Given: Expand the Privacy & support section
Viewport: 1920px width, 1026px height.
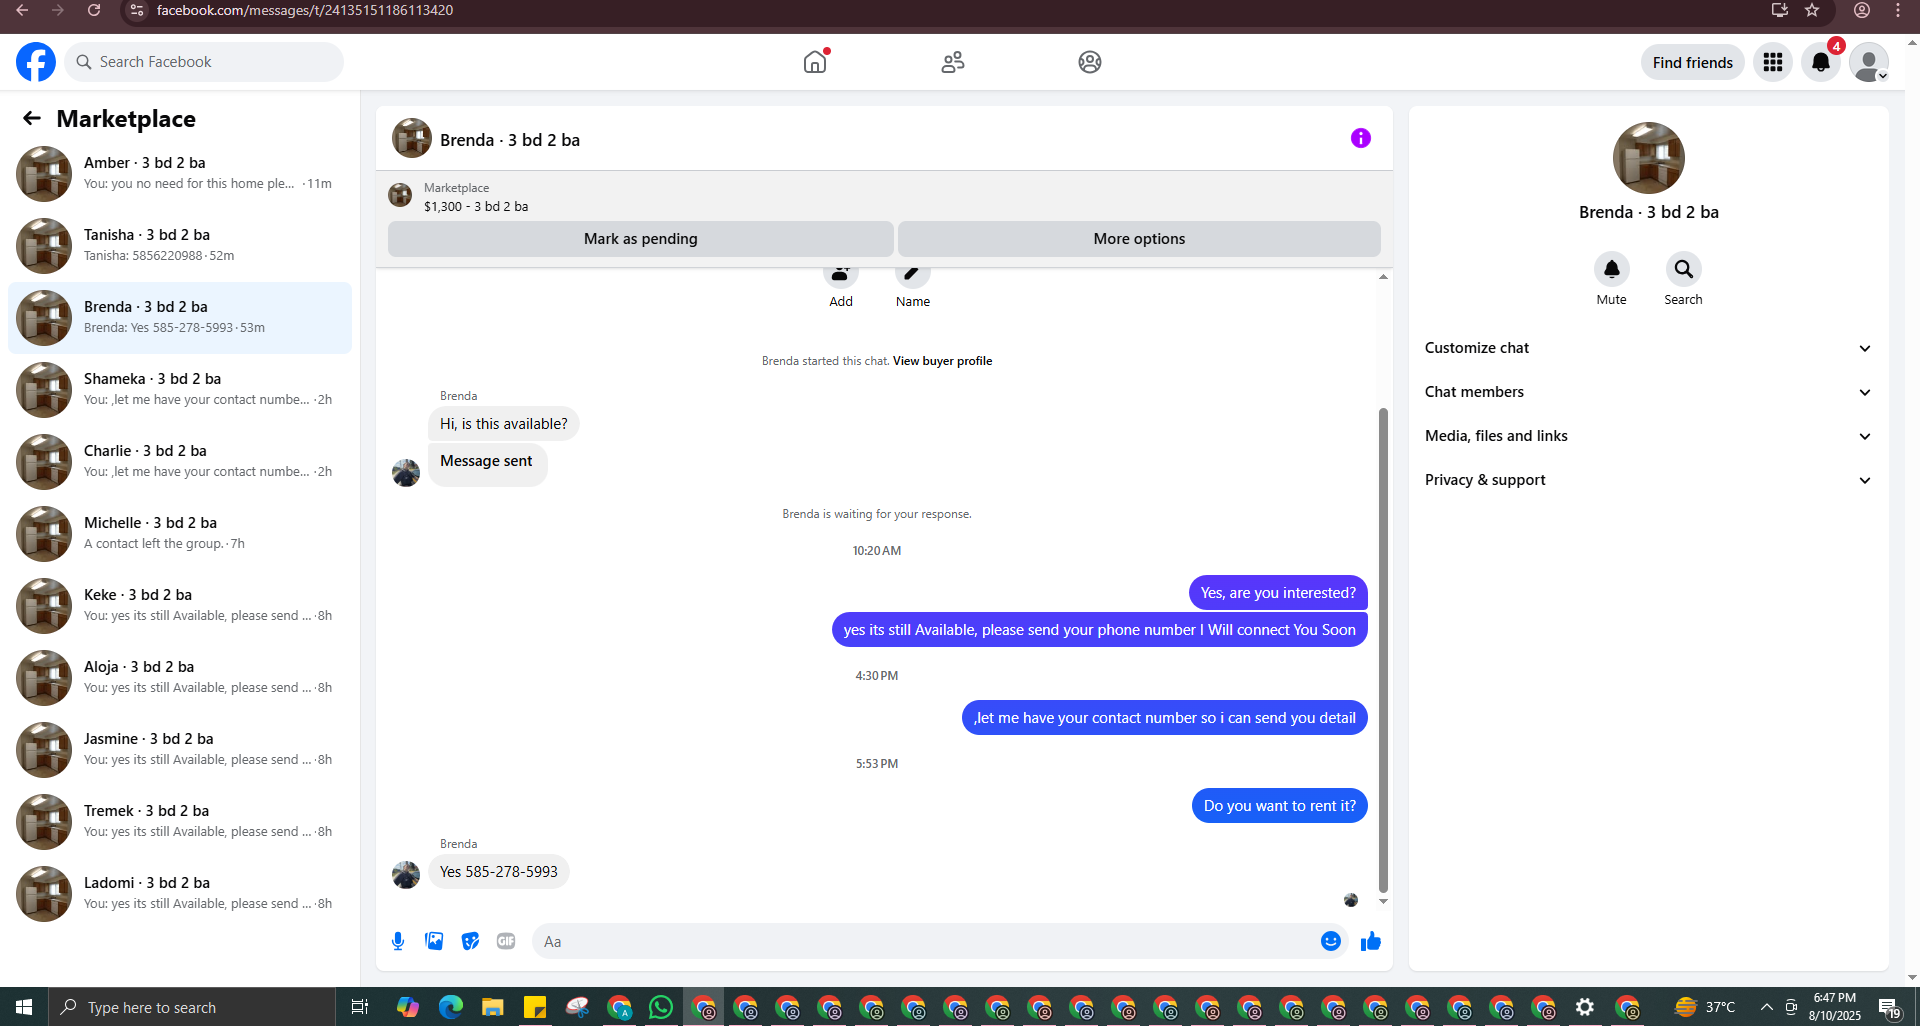Looking at the screenshot, I should tap(1648, 480).
